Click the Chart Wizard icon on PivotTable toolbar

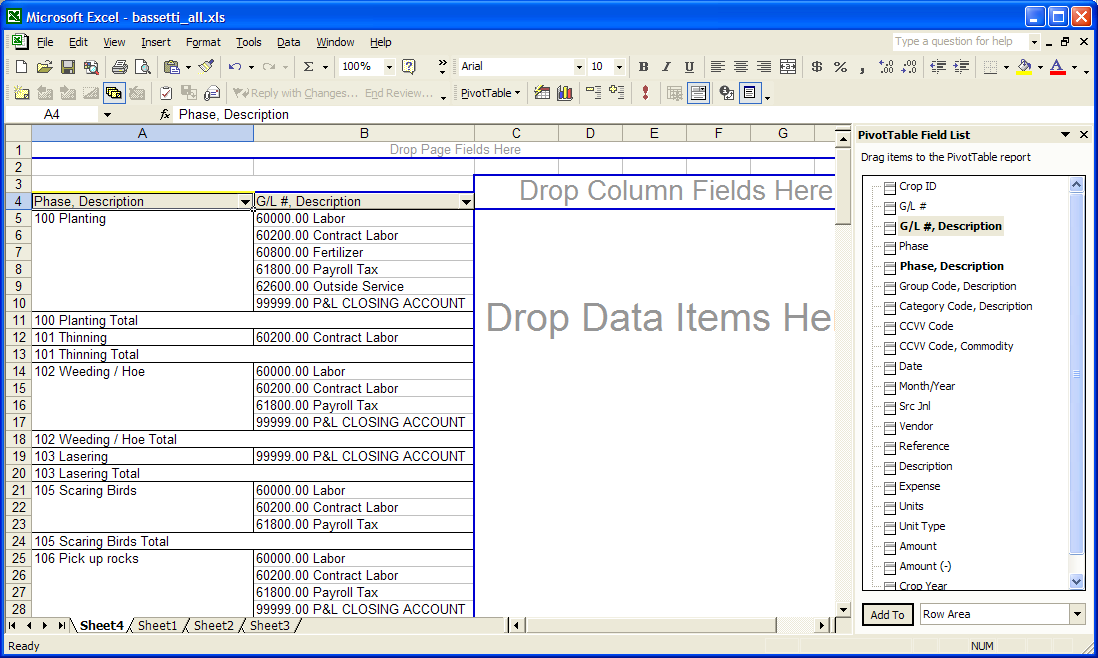coord(565,93)
